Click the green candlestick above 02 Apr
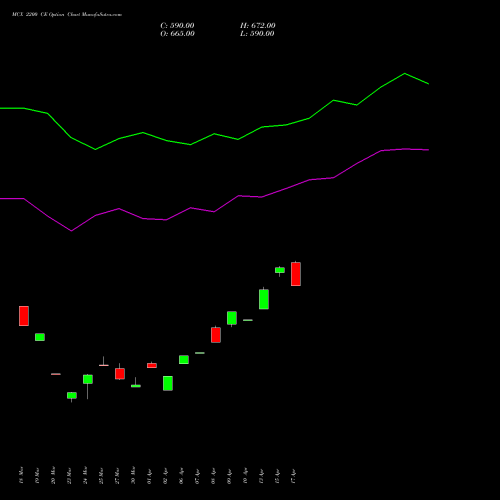The height and width of the screenshot is (500, 500). 168,383
